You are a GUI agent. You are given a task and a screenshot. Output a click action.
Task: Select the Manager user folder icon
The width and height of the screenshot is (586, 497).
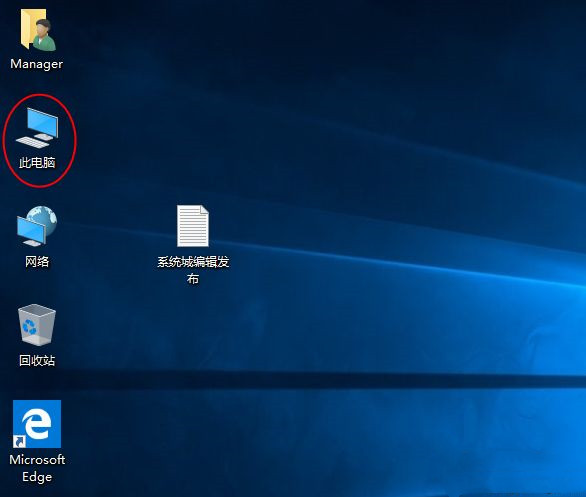38,30
